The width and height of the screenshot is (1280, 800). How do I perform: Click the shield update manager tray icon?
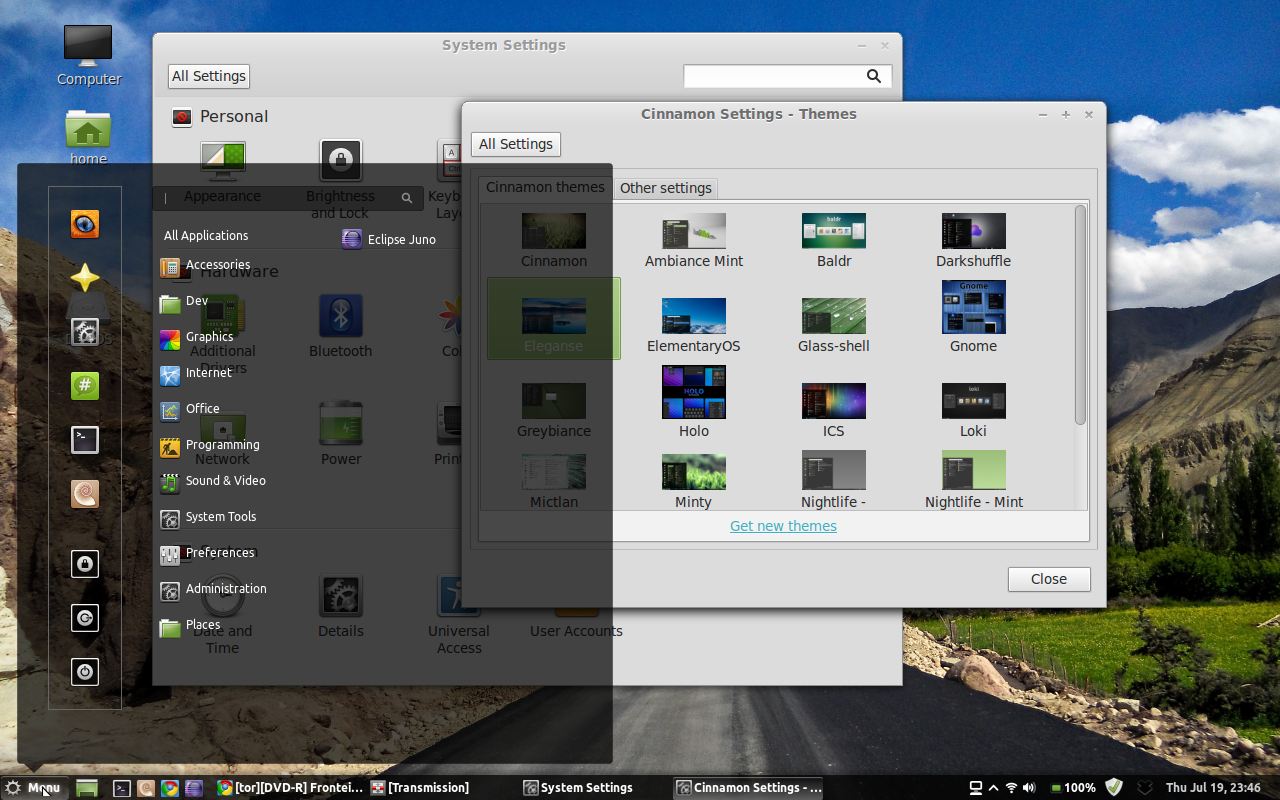(1114, 788)
